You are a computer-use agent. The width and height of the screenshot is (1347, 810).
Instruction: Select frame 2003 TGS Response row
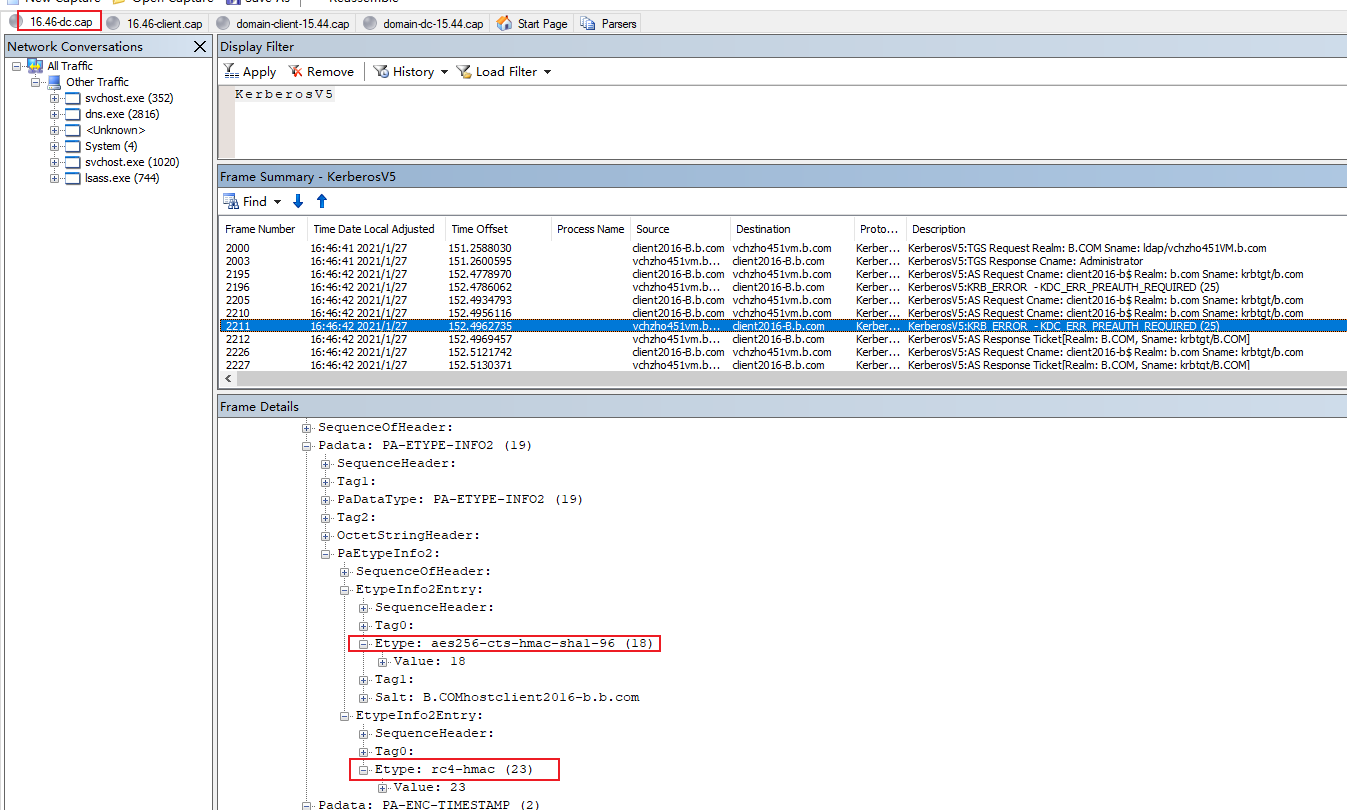(x=782, y=261)
